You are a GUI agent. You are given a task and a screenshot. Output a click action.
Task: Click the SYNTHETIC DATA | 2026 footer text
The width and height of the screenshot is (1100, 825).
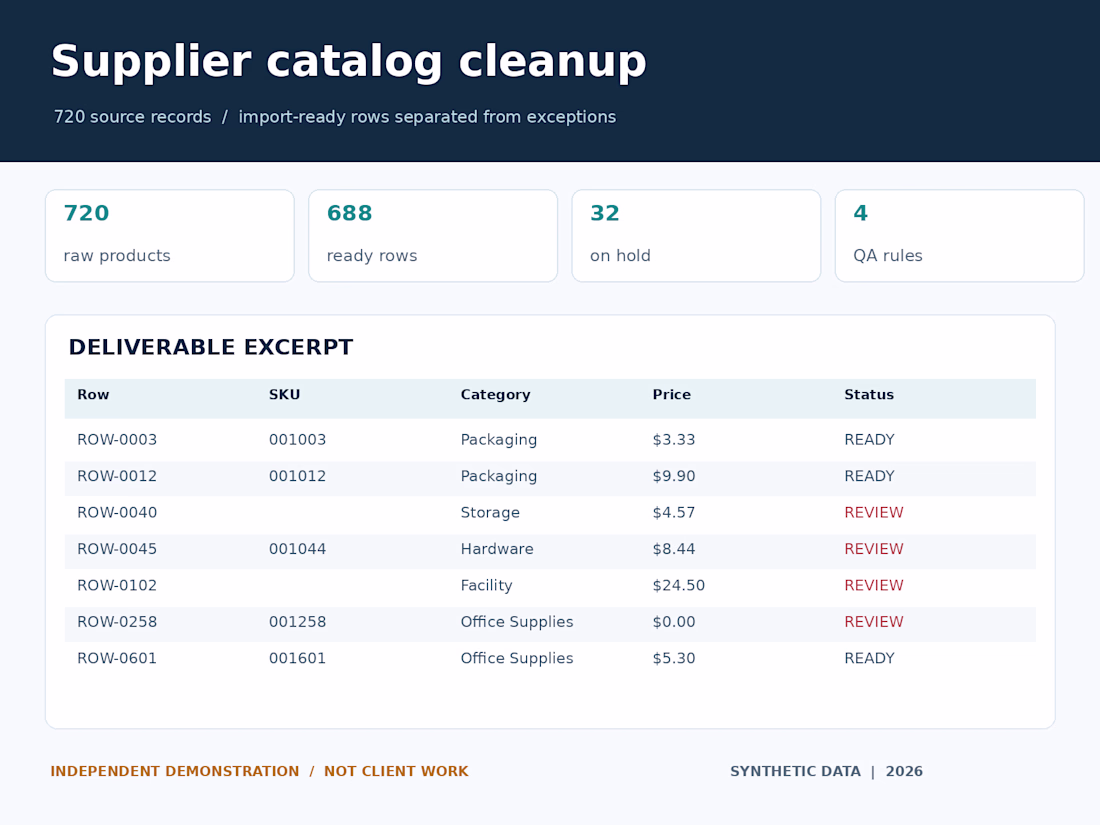(x=826, y=772)
